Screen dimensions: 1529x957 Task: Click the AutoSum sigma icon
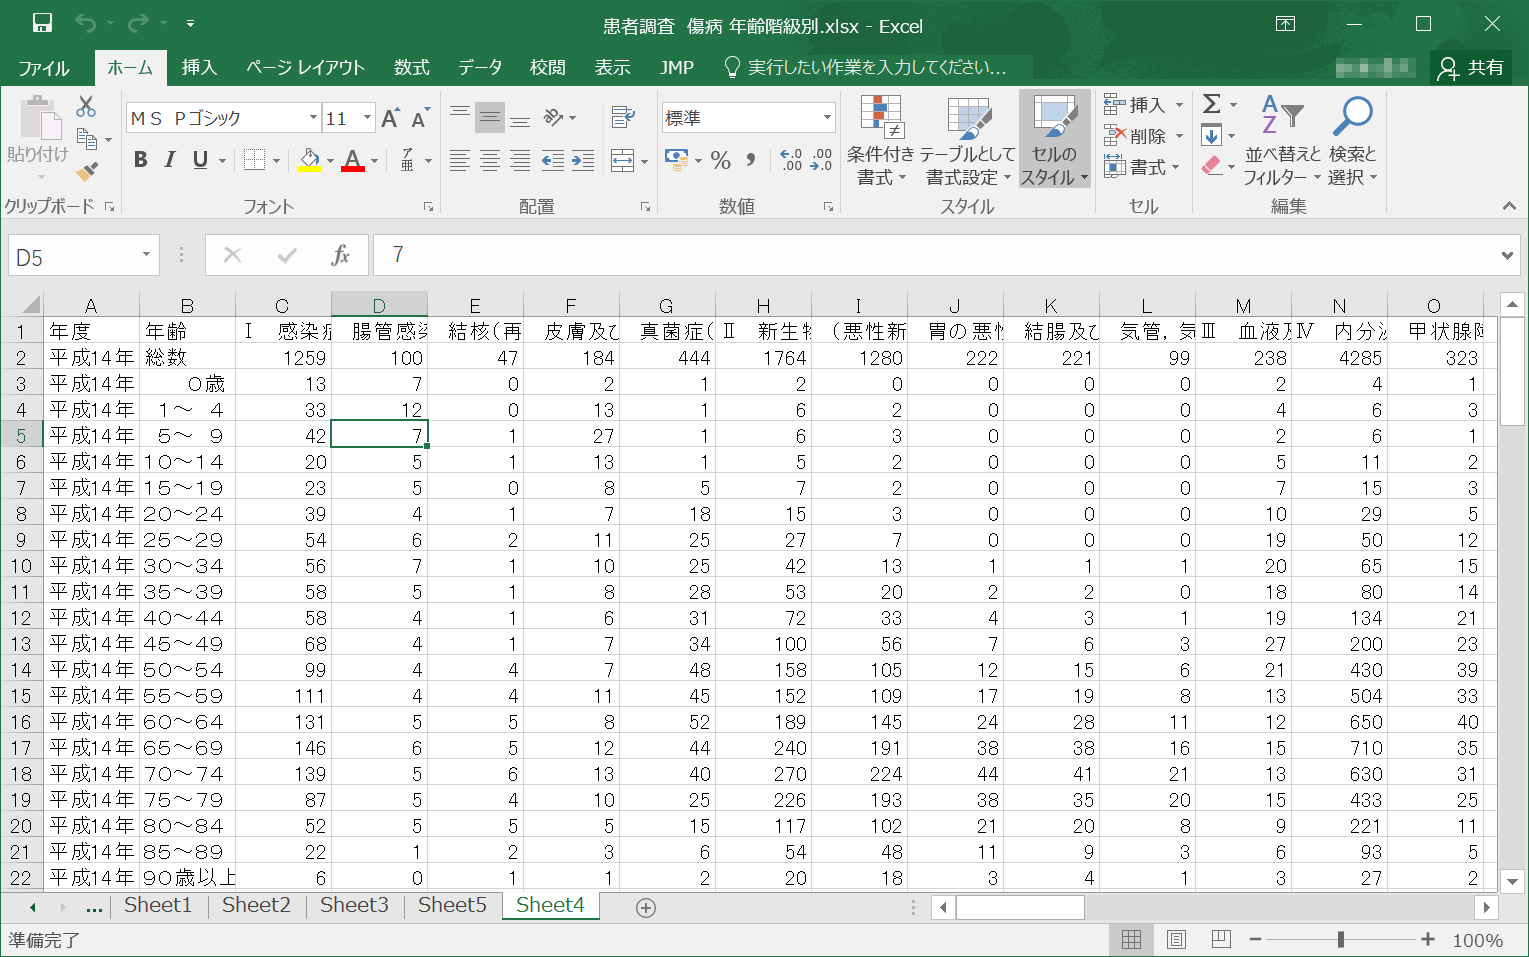click(x=1211, y=104)
